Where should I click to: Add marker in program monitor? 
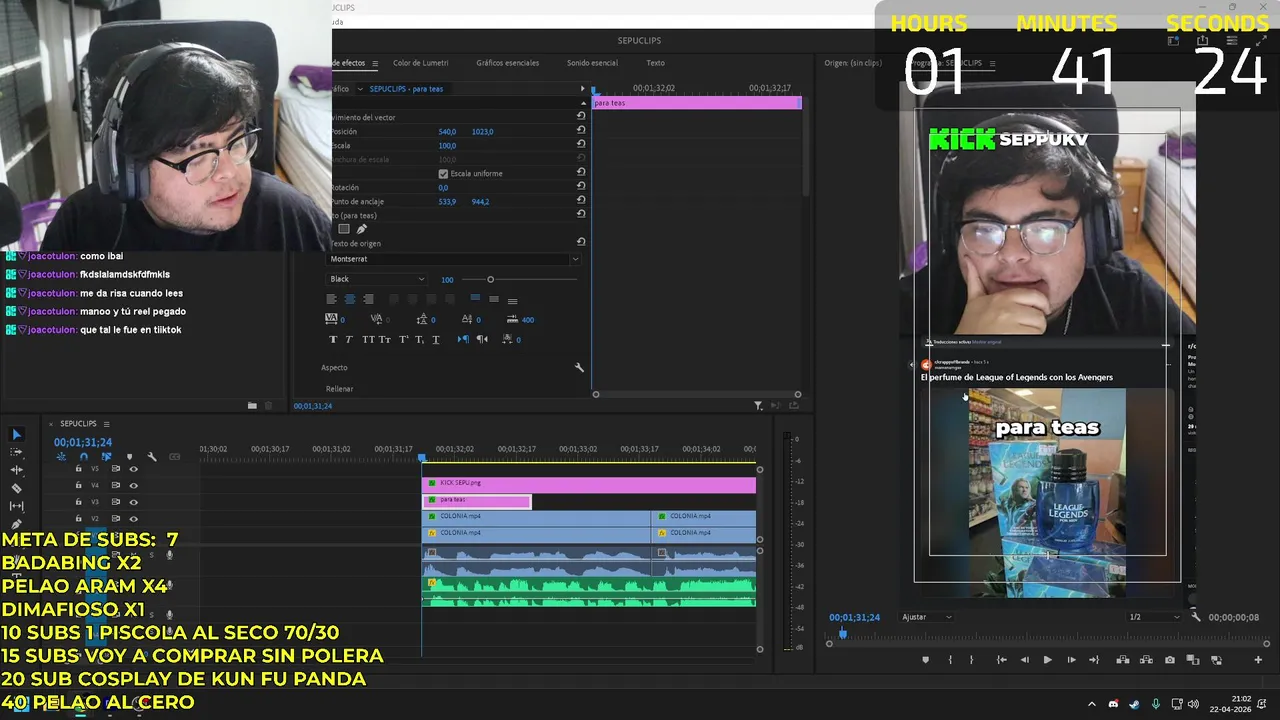pyautogui.click(x=925, y=660)
